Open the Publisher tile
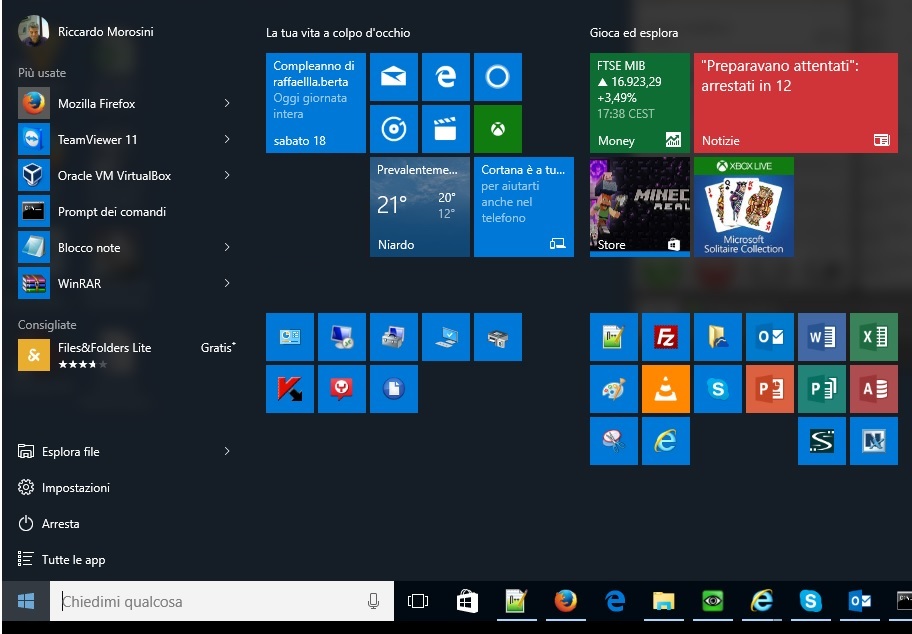This screenshot has height=634, width=912. [x=822, y=389]
